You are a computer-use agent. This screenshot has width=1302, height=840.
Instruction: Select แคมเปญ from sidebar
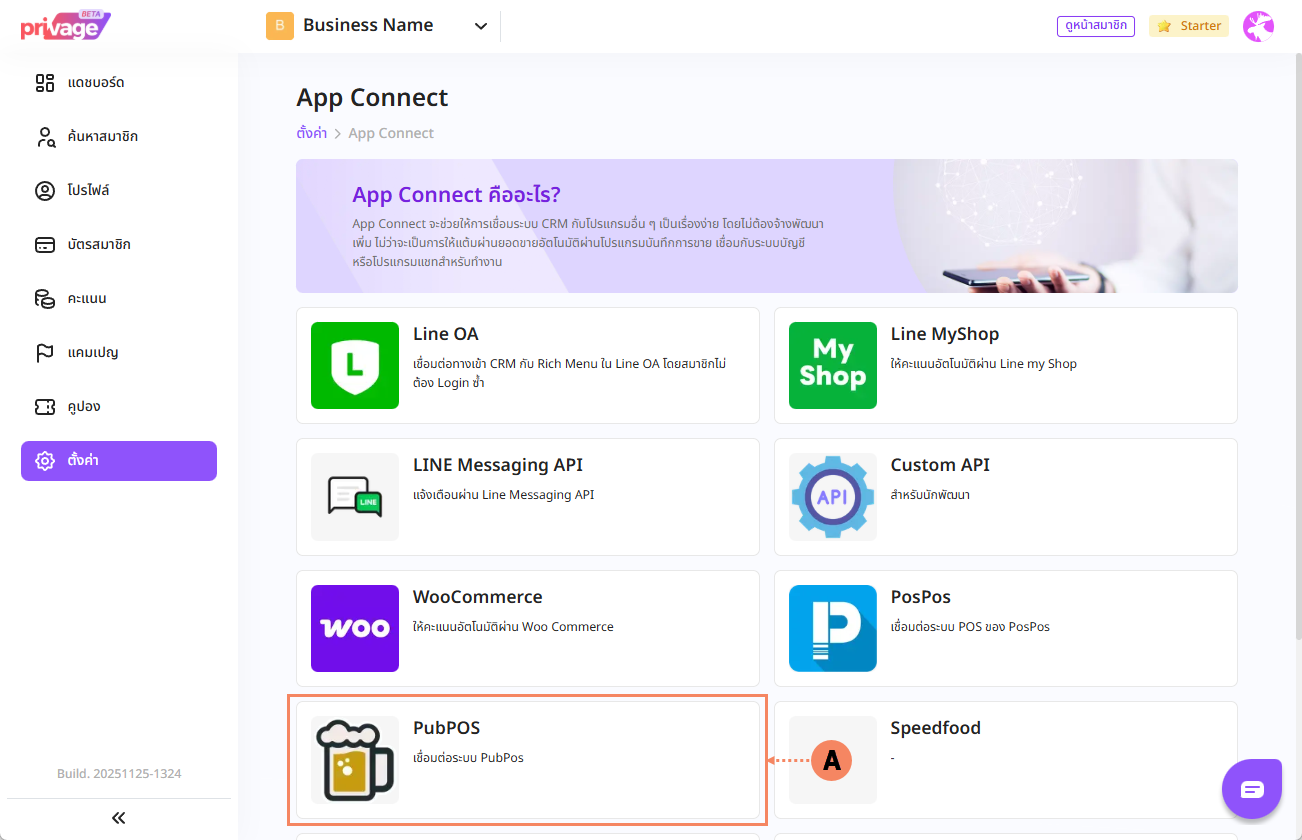coord(92,353)
